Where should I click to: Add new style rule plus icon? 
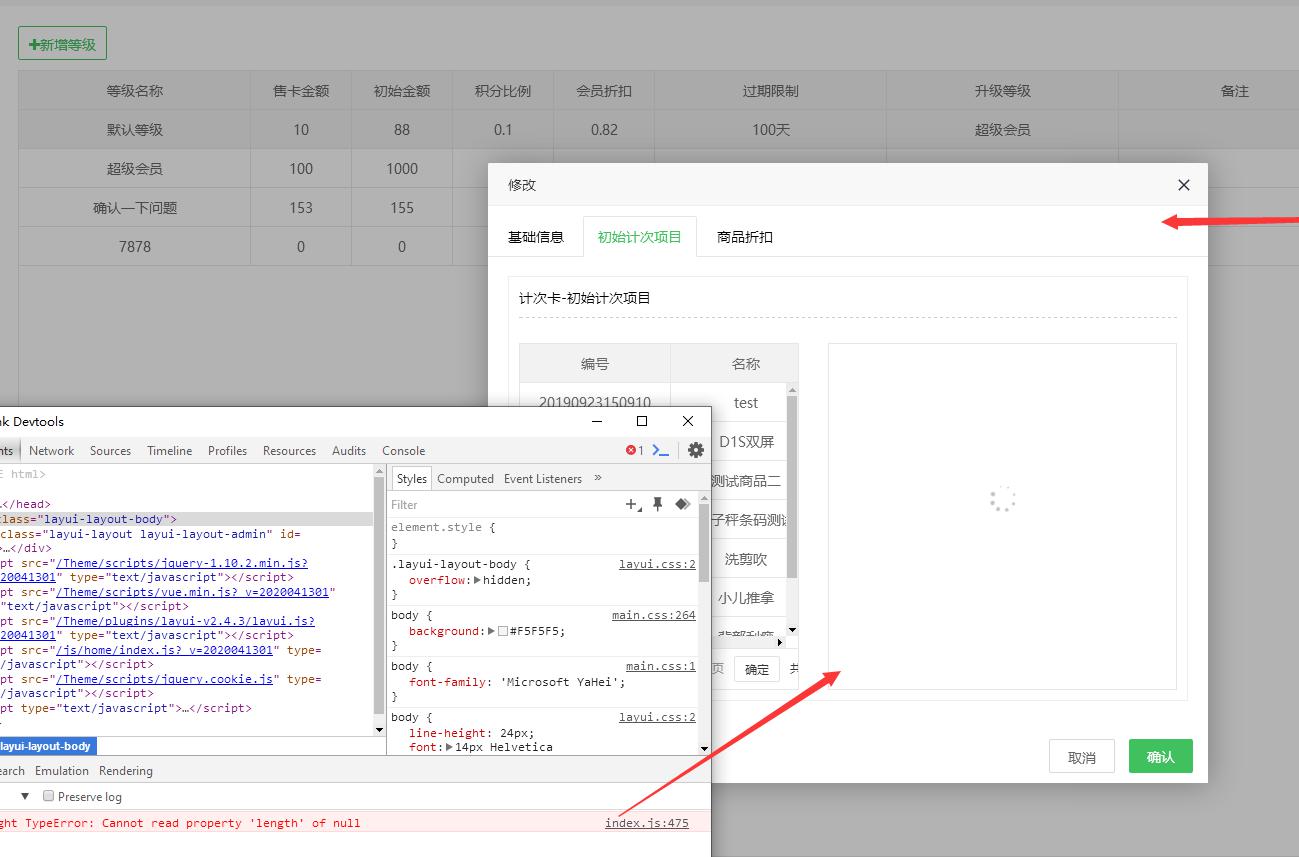point(632,505)
